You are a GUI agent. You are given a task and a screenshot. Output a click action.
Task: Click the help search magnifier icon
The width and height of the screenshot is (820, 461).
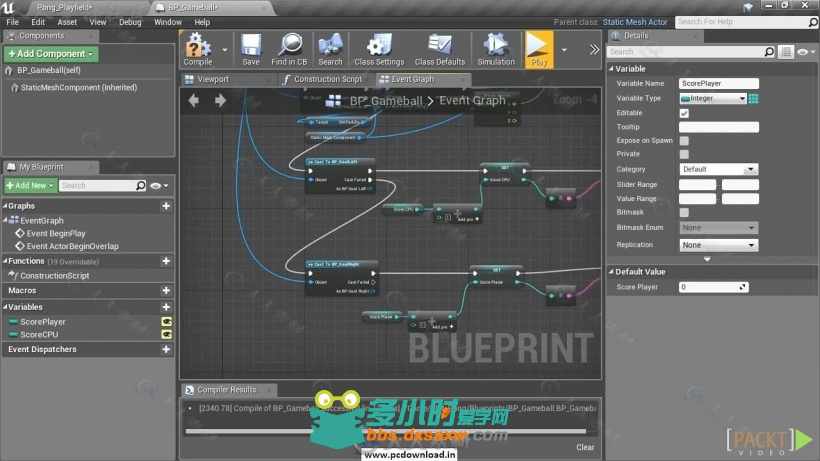[813, 22]
